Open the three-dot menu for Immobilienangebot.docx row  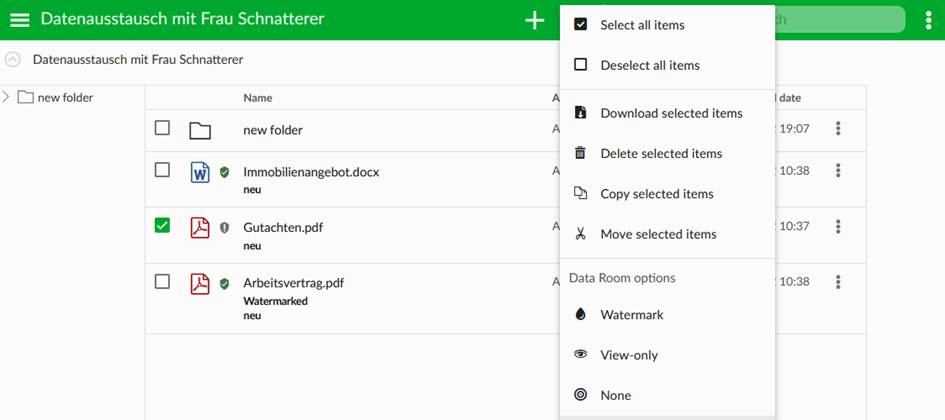(838, 171)
